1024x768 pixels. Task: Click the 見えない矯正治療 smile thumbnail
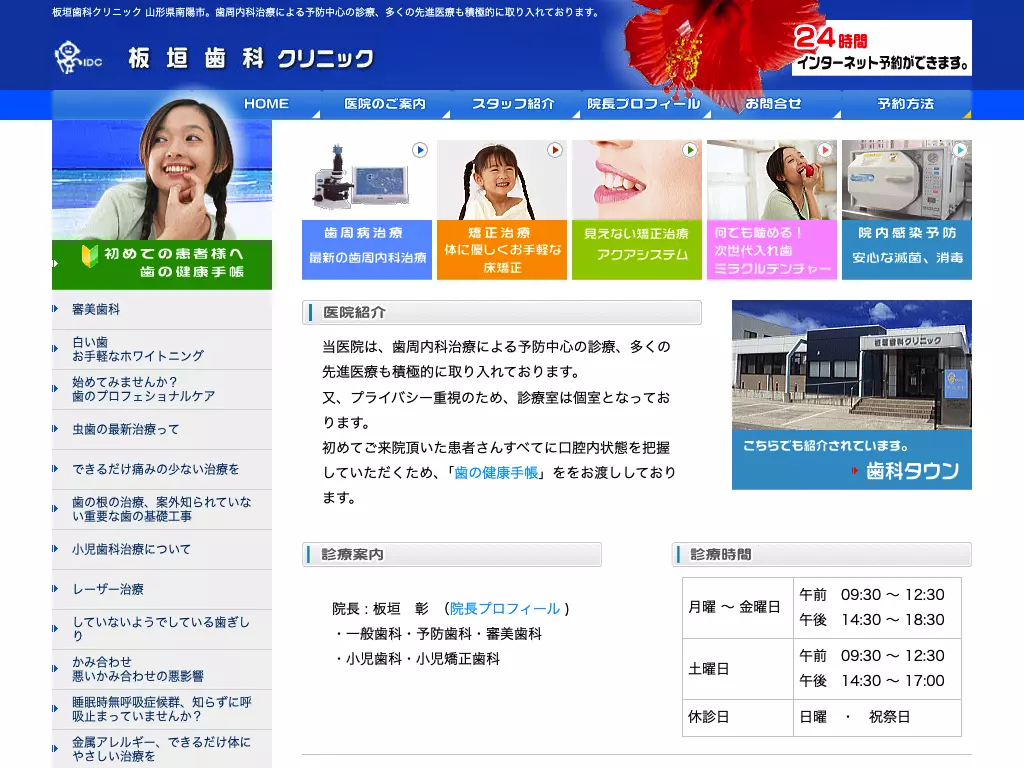pos(637,180)
